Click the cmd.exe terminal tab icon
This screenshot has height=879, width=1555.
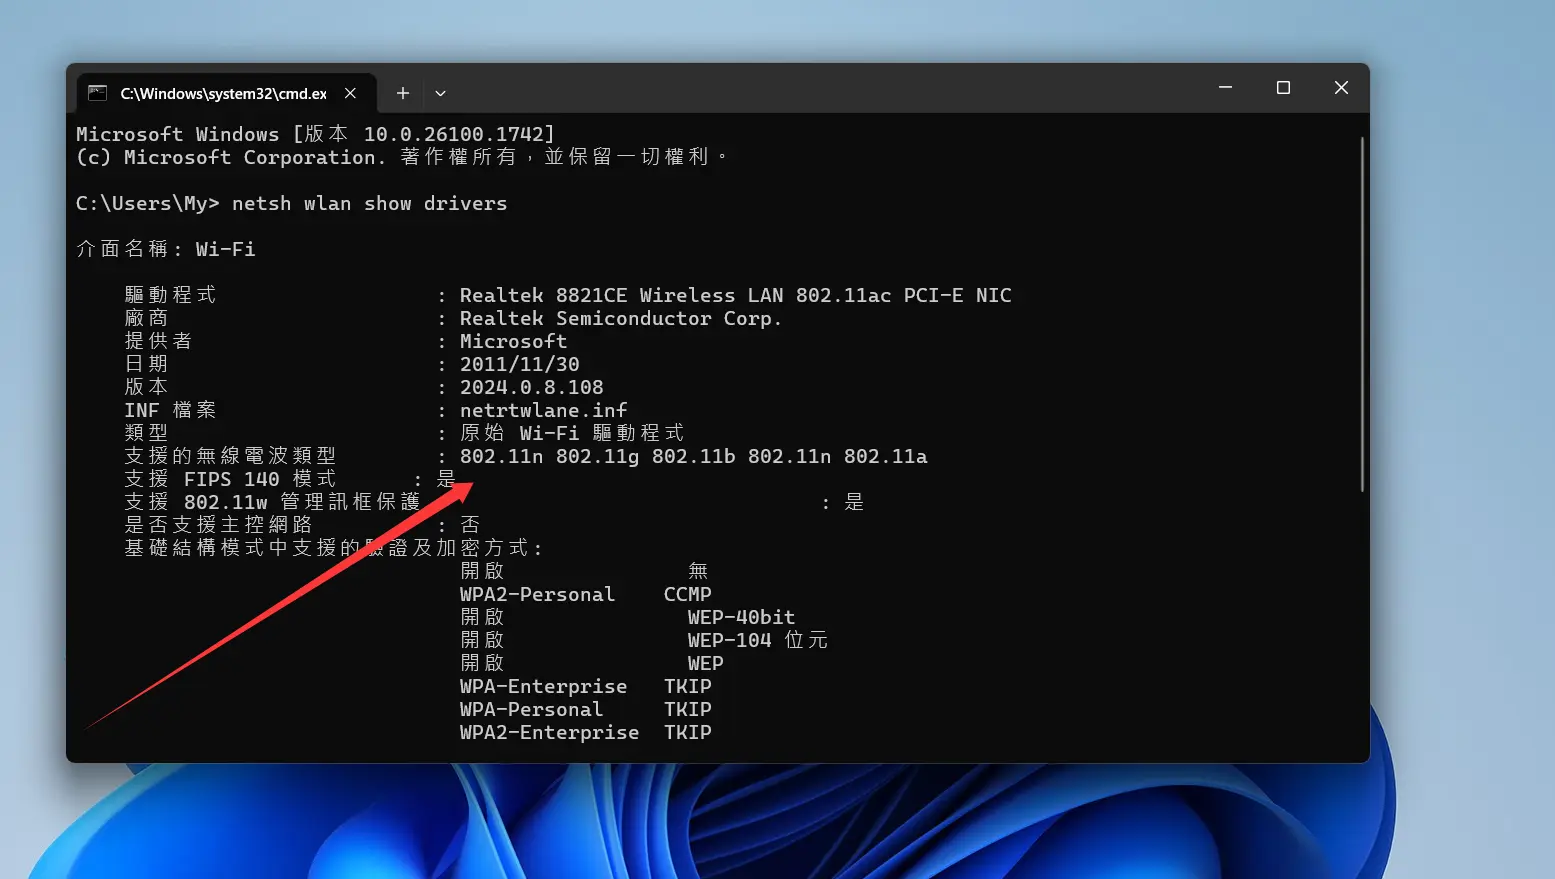(x=97, y=93)
